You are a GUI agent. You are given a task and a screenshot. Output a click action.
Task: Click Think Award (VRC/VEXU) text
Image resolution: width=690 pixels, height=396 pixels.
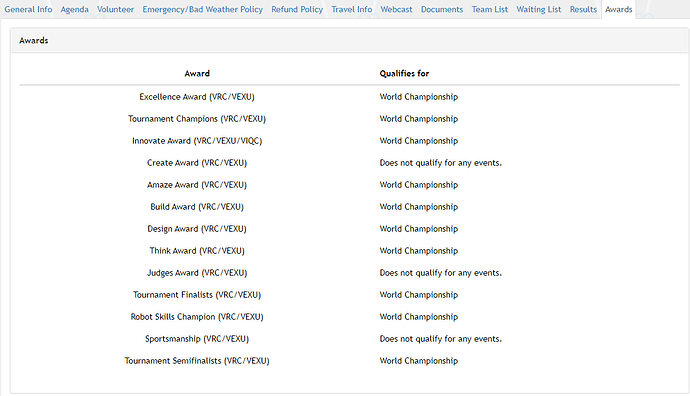197,251
